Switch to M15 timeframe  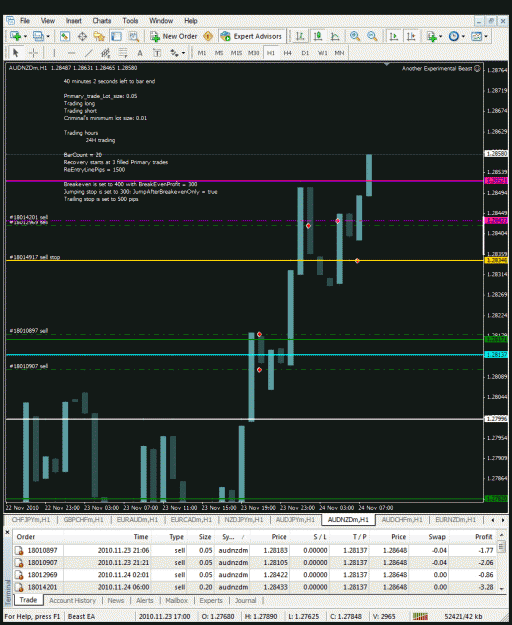click(x=236, y=53)
